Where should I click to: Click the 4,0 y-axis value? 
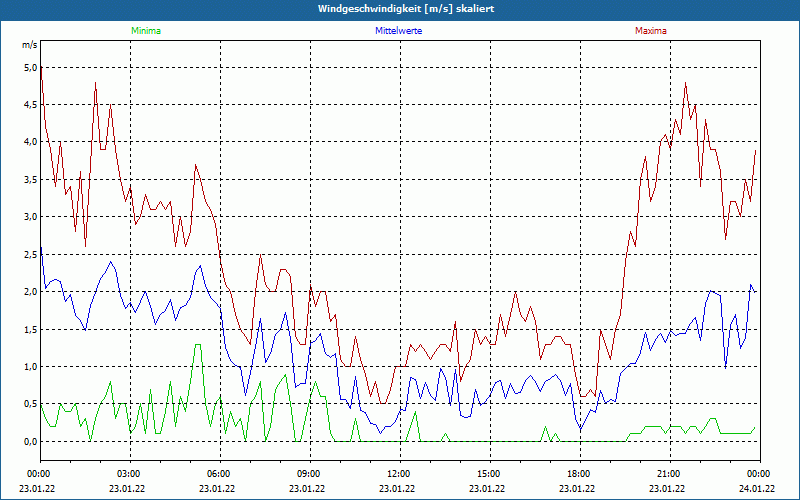[30, 142]
